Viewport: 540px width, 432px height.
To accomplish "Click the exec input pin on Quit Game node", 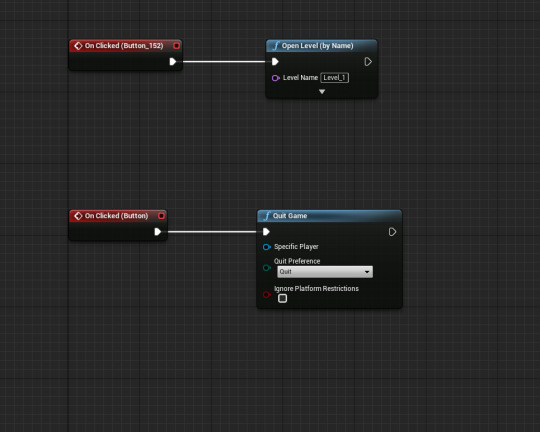I will 266,232.
